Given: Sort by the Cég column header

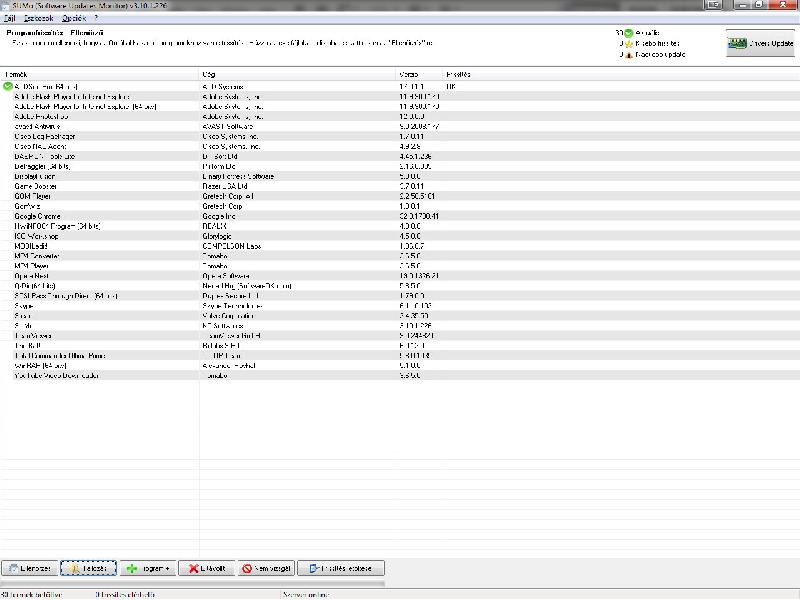Looking at the screenshot, I should pyautogui.click(x=297, y=74).
